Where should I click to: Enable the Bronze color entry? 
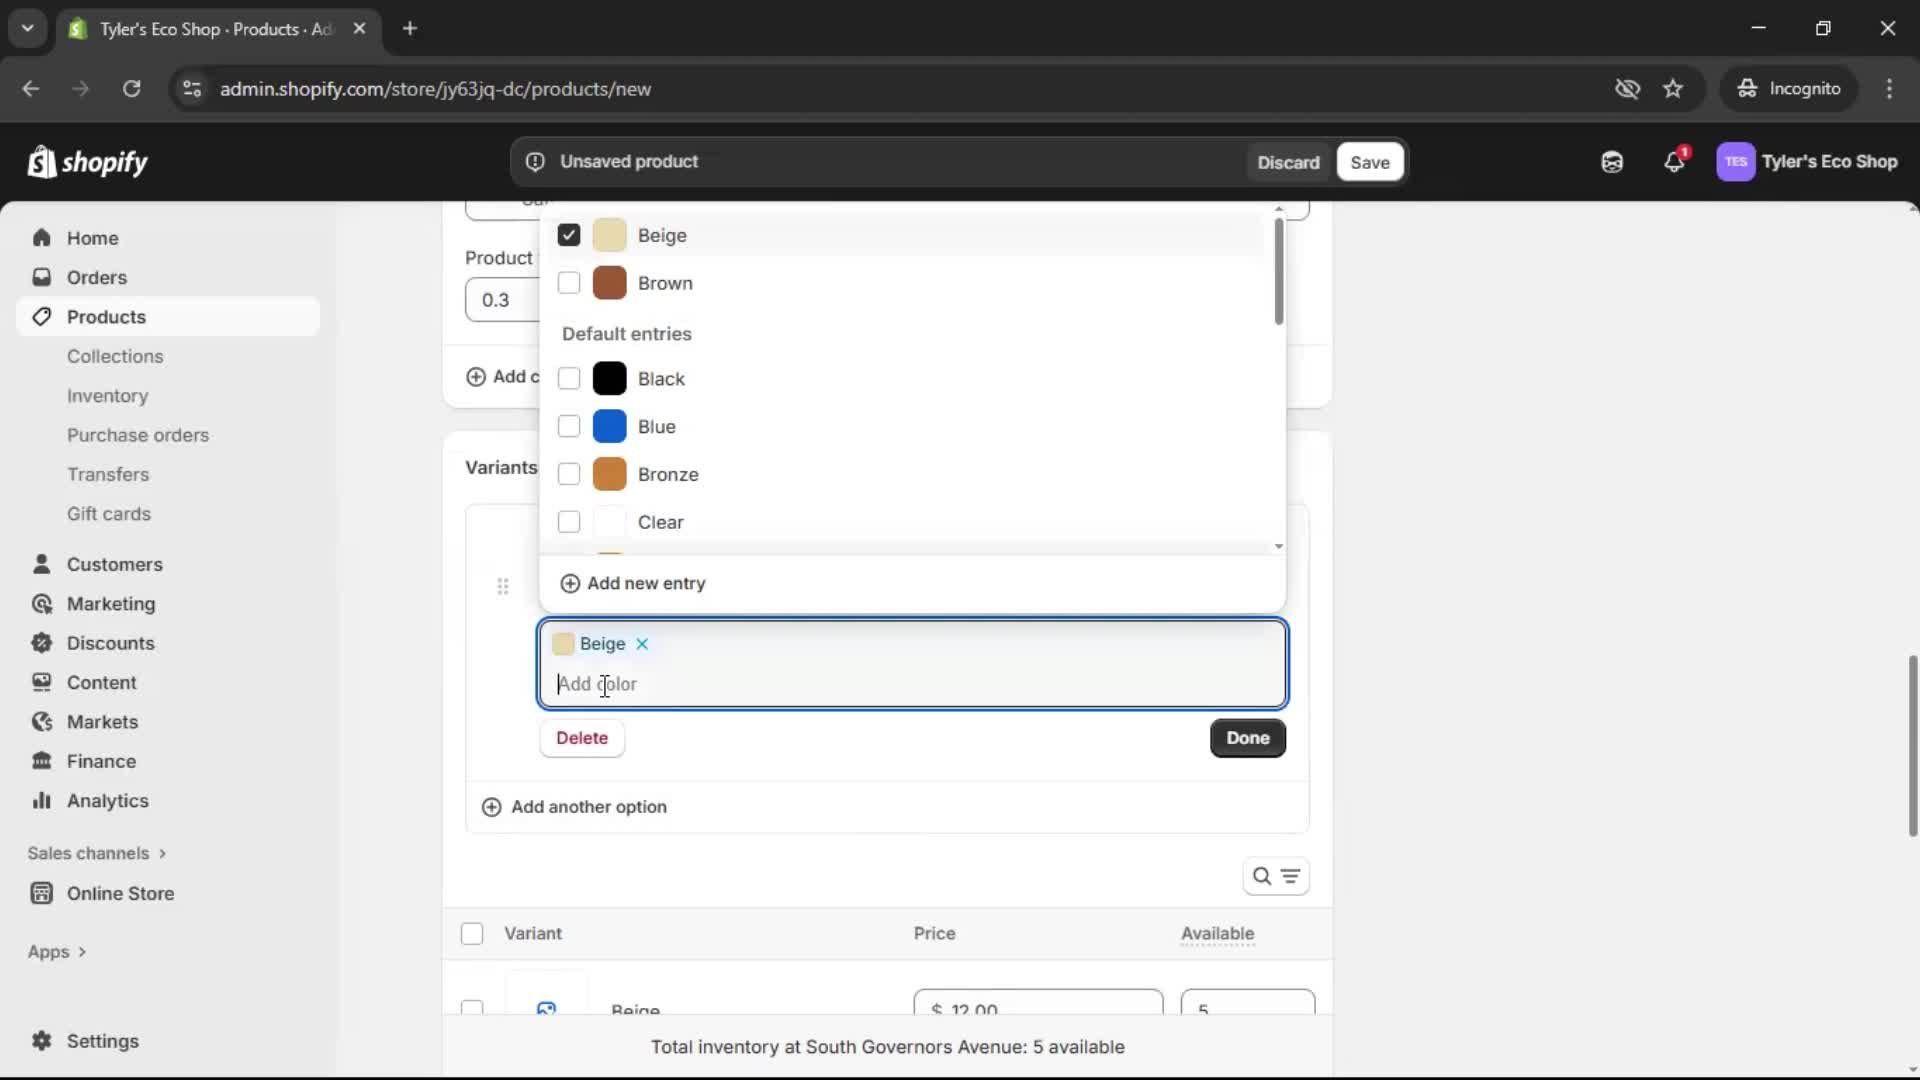(x=568, y=474)
